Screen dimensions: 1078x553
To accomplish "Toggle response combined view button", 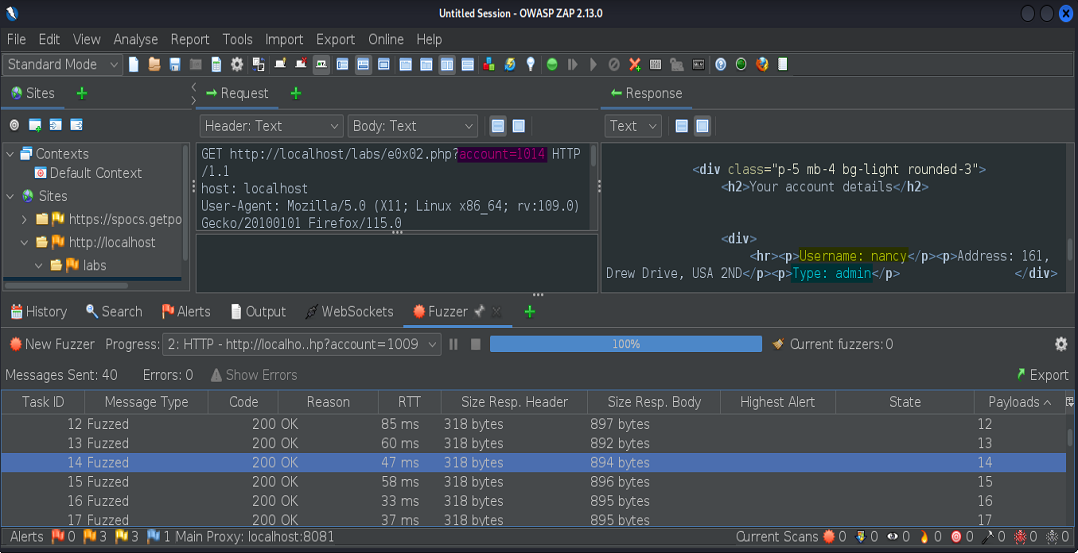I will pyautogui.click(x=702, y=126).
